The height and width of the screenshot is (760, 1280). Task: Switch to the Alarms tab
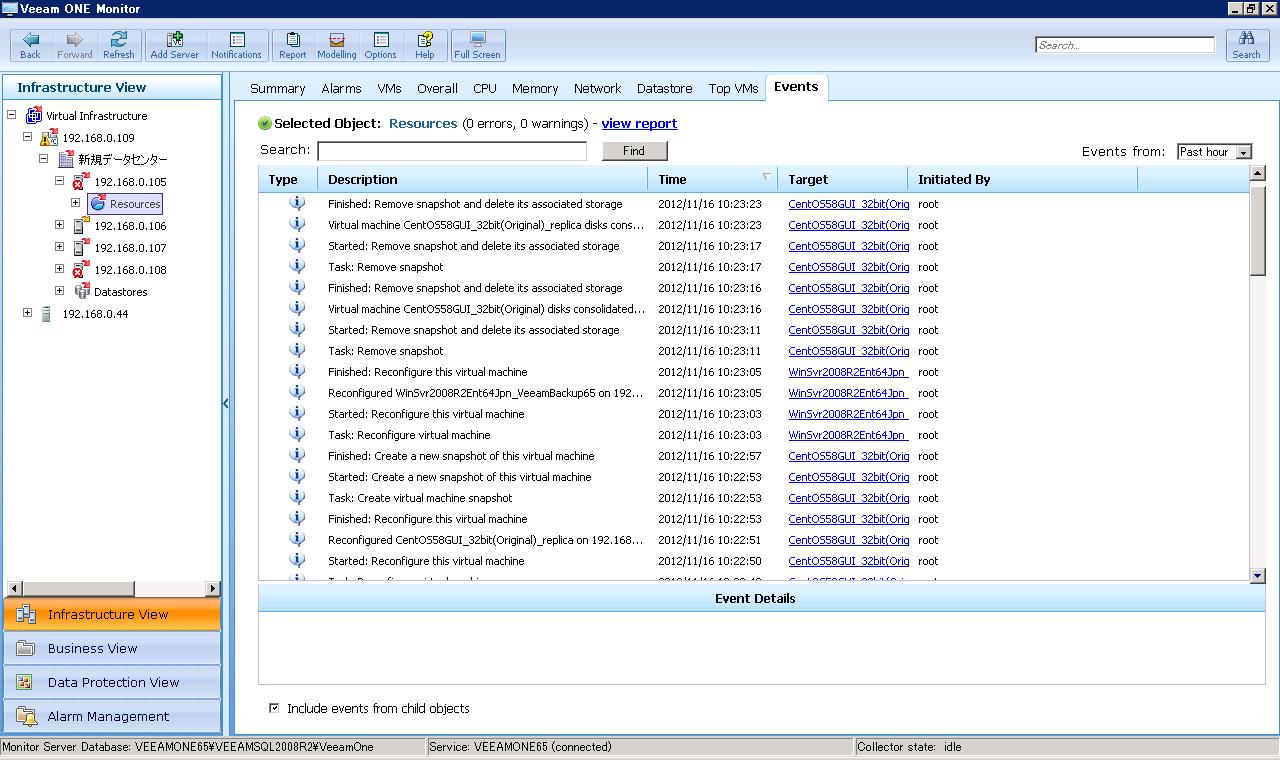[341, 88]
